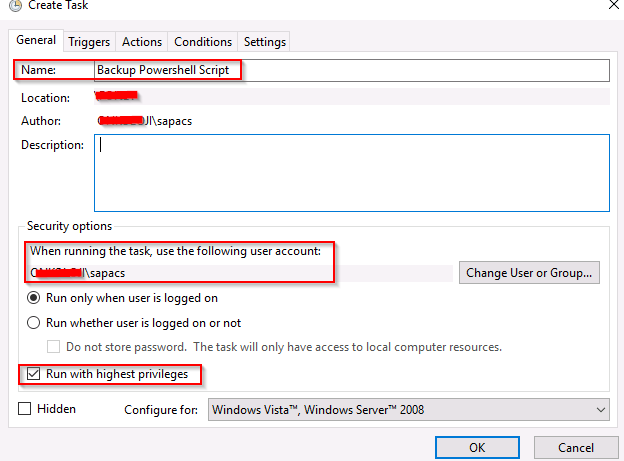Switch to the General tab
This screenshot has width=624, height=461.
36,40
